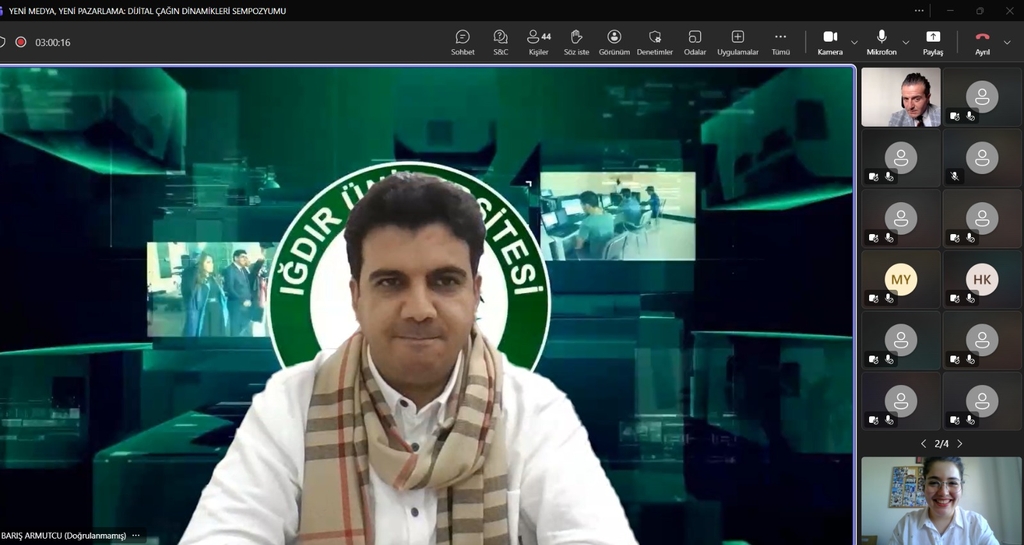Select the MY participant tile
Image resolution: width=1024 pixels, height=545 pixels.
pyautogui.click(x=901, y=279)
